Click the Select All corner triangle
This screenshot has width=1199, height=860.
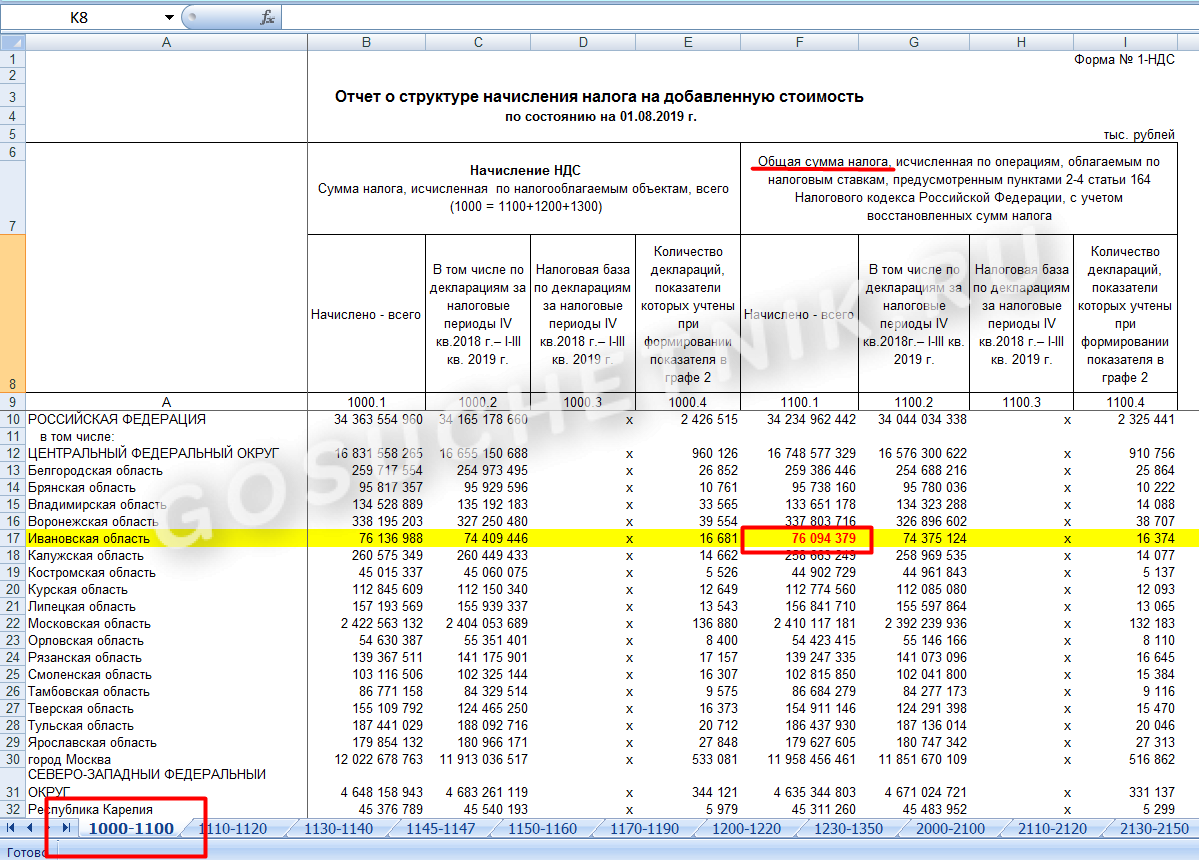[x=12, y=42]
